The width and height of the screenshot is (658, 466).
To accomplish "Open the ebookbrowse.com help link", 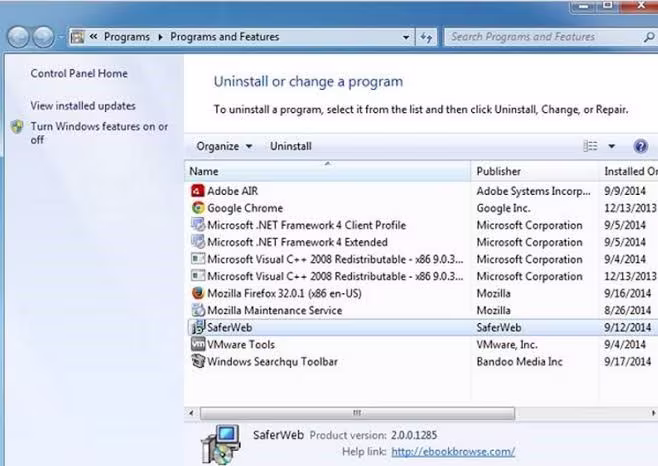I will pos(453,452).
